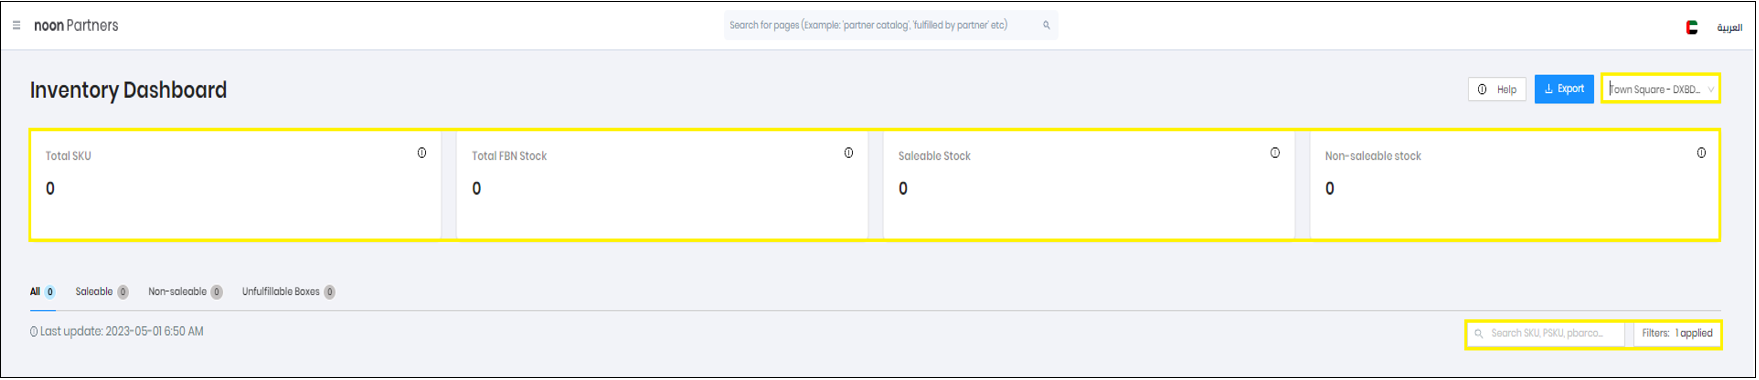Click the Export button
The width and height of the screenshot is (1759, 380).
(x=1564, y=89)
